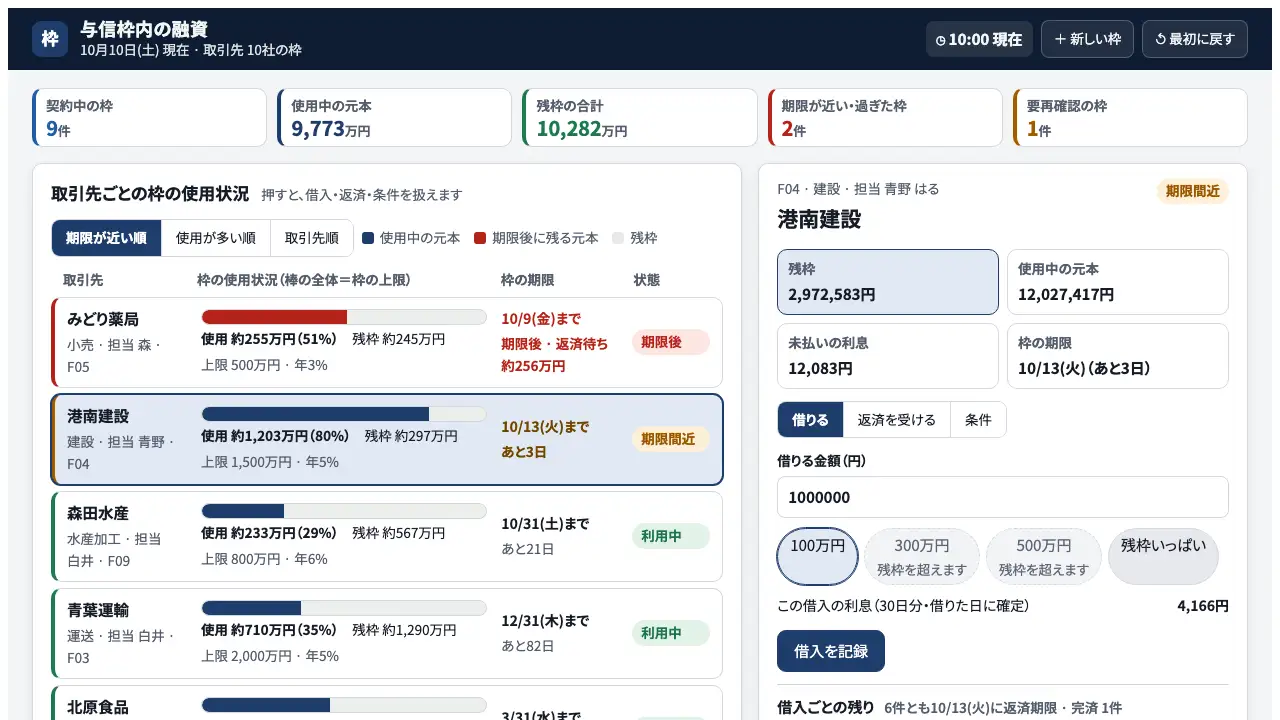The height and width of the screenshot is (720, 1280).
Task: Switch to the 条件 tab
Action: click(x=978, y=420)
